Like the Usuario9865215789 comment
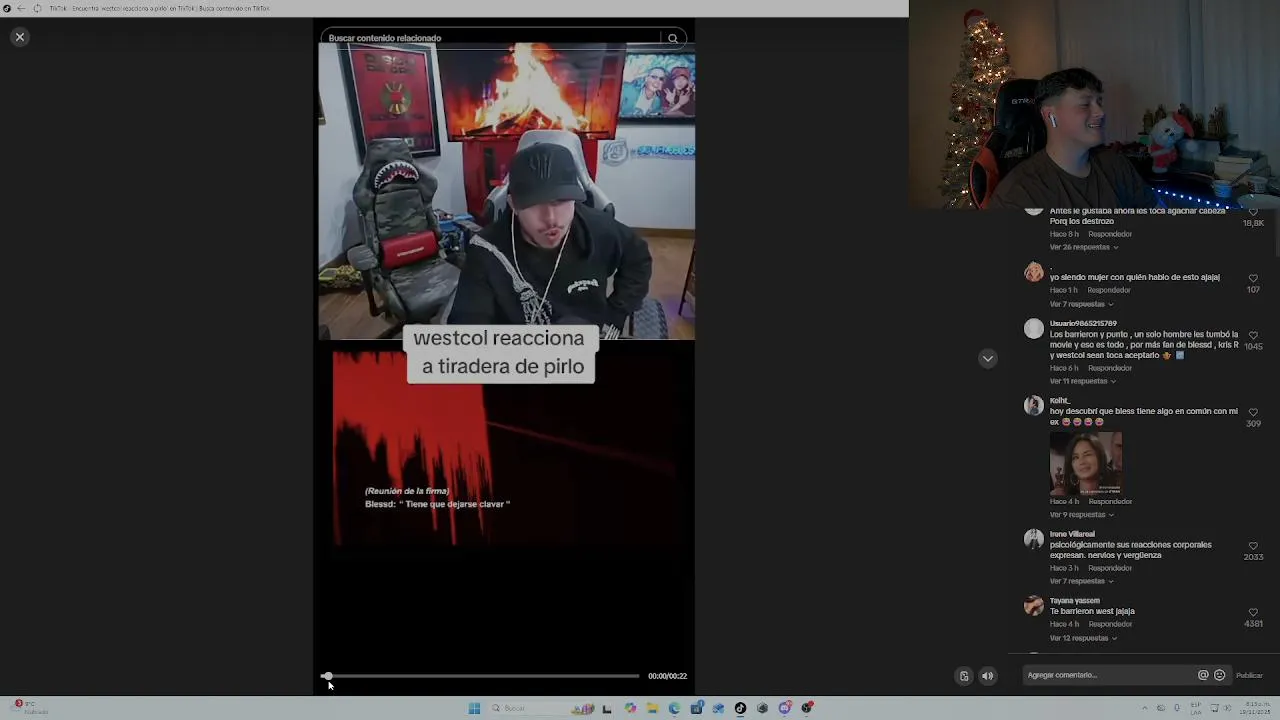1280x720 pixels. 1253,335
